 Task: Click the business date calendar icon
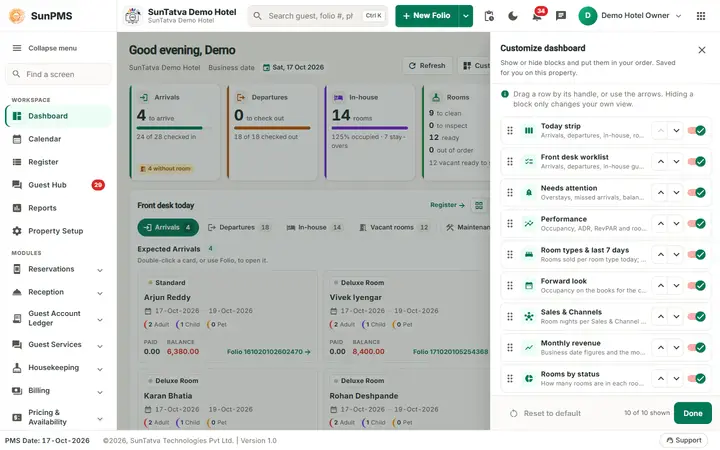(266, 68)
